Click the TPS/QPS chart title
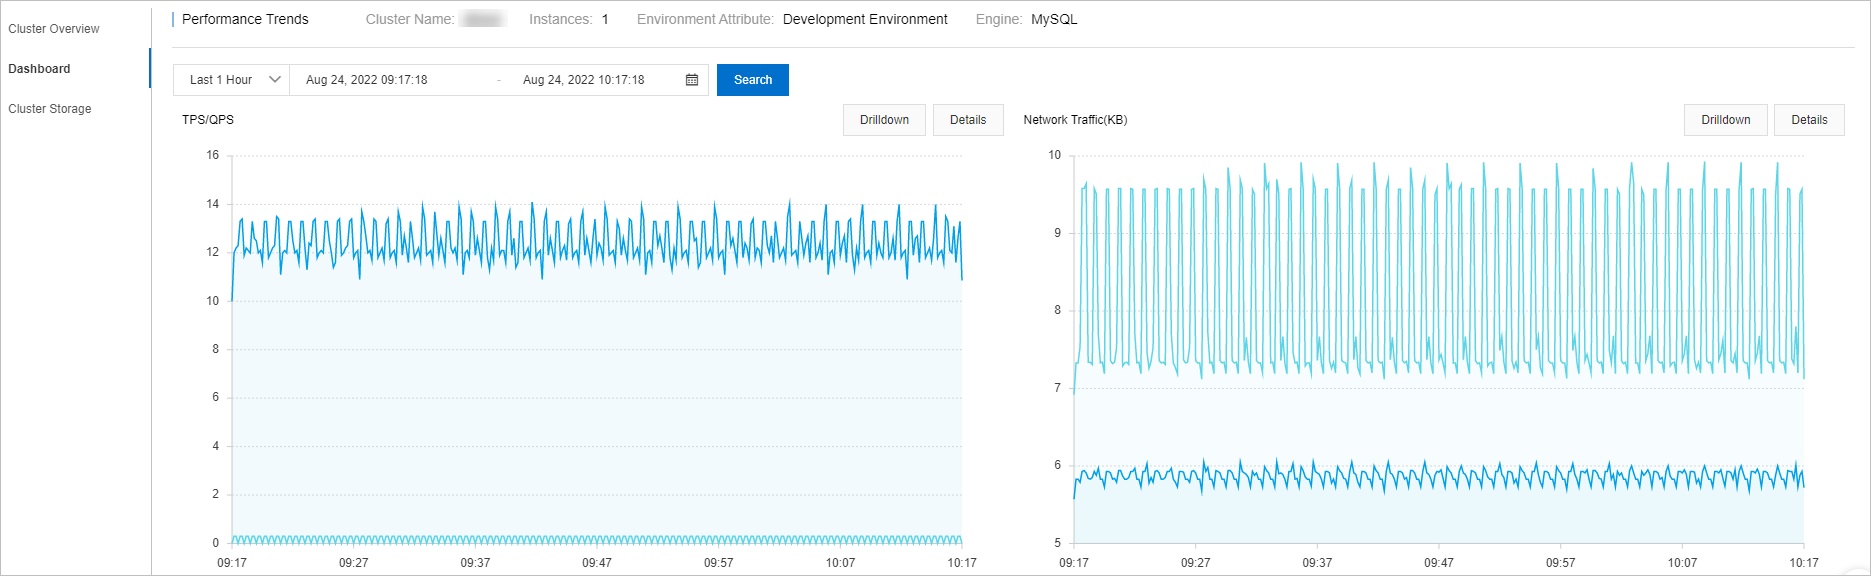Viewport: 1871px width, 576px height. [x=208, y=120]
